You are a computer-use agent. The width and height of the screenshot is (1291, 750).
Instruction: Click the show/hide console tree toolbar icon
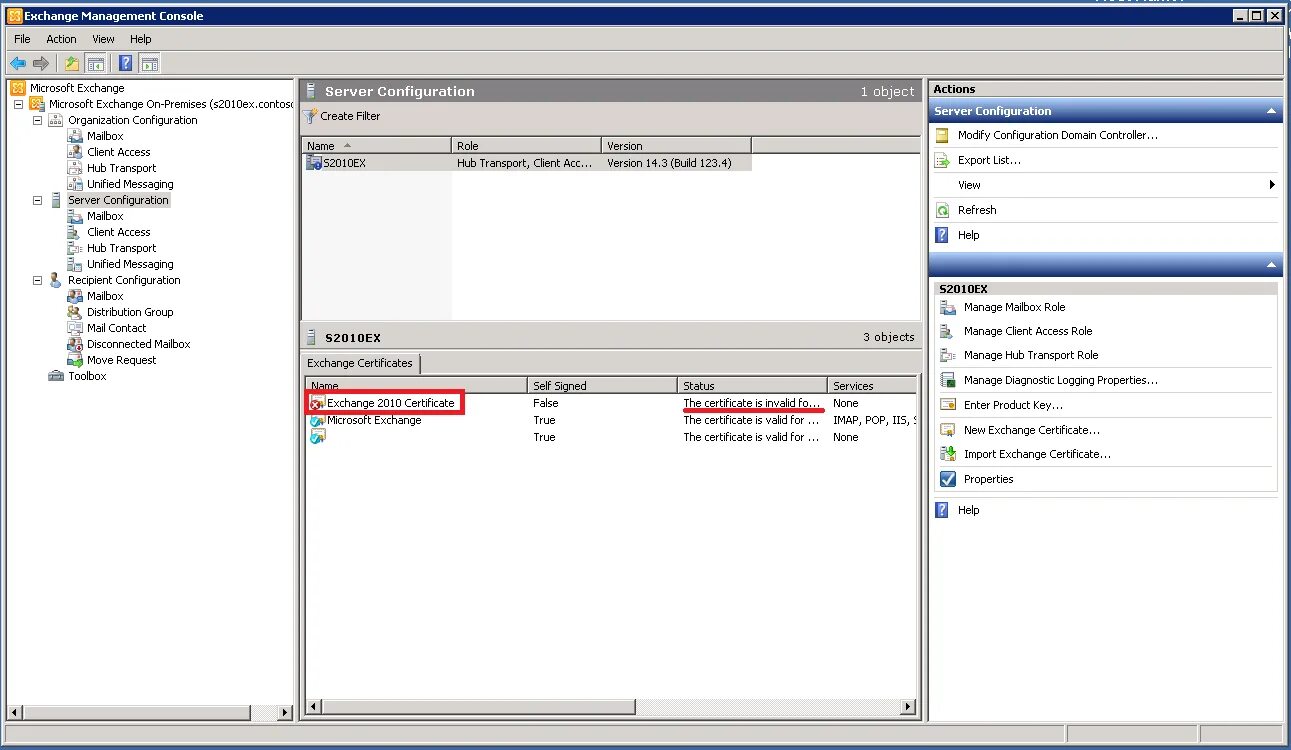(x=95, y=64)
